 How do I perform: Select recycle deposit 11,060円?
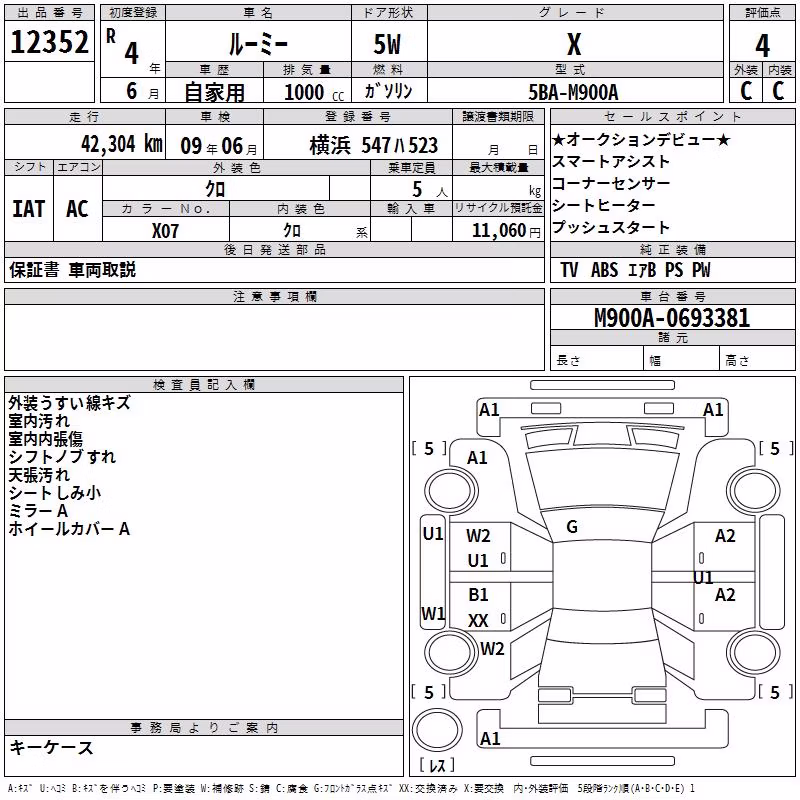pos(506,231)
